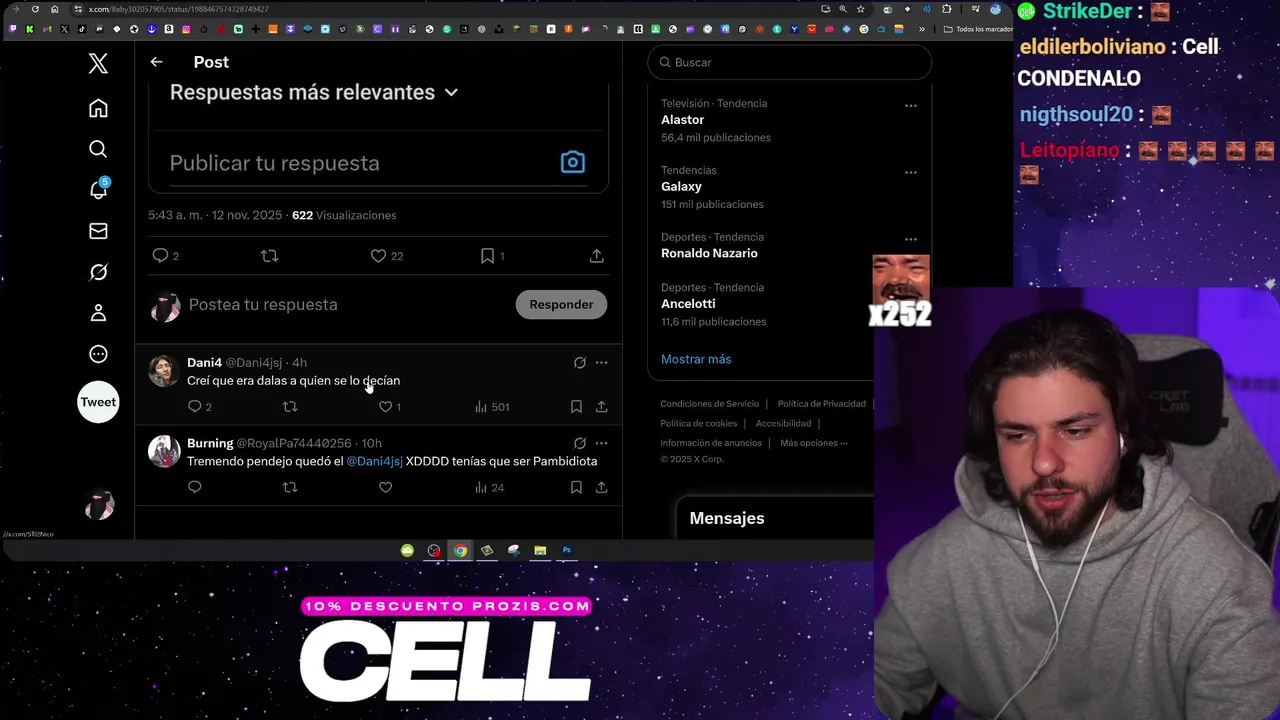
Task: Open Dani4 profile name
Action: tap(204, 362)
